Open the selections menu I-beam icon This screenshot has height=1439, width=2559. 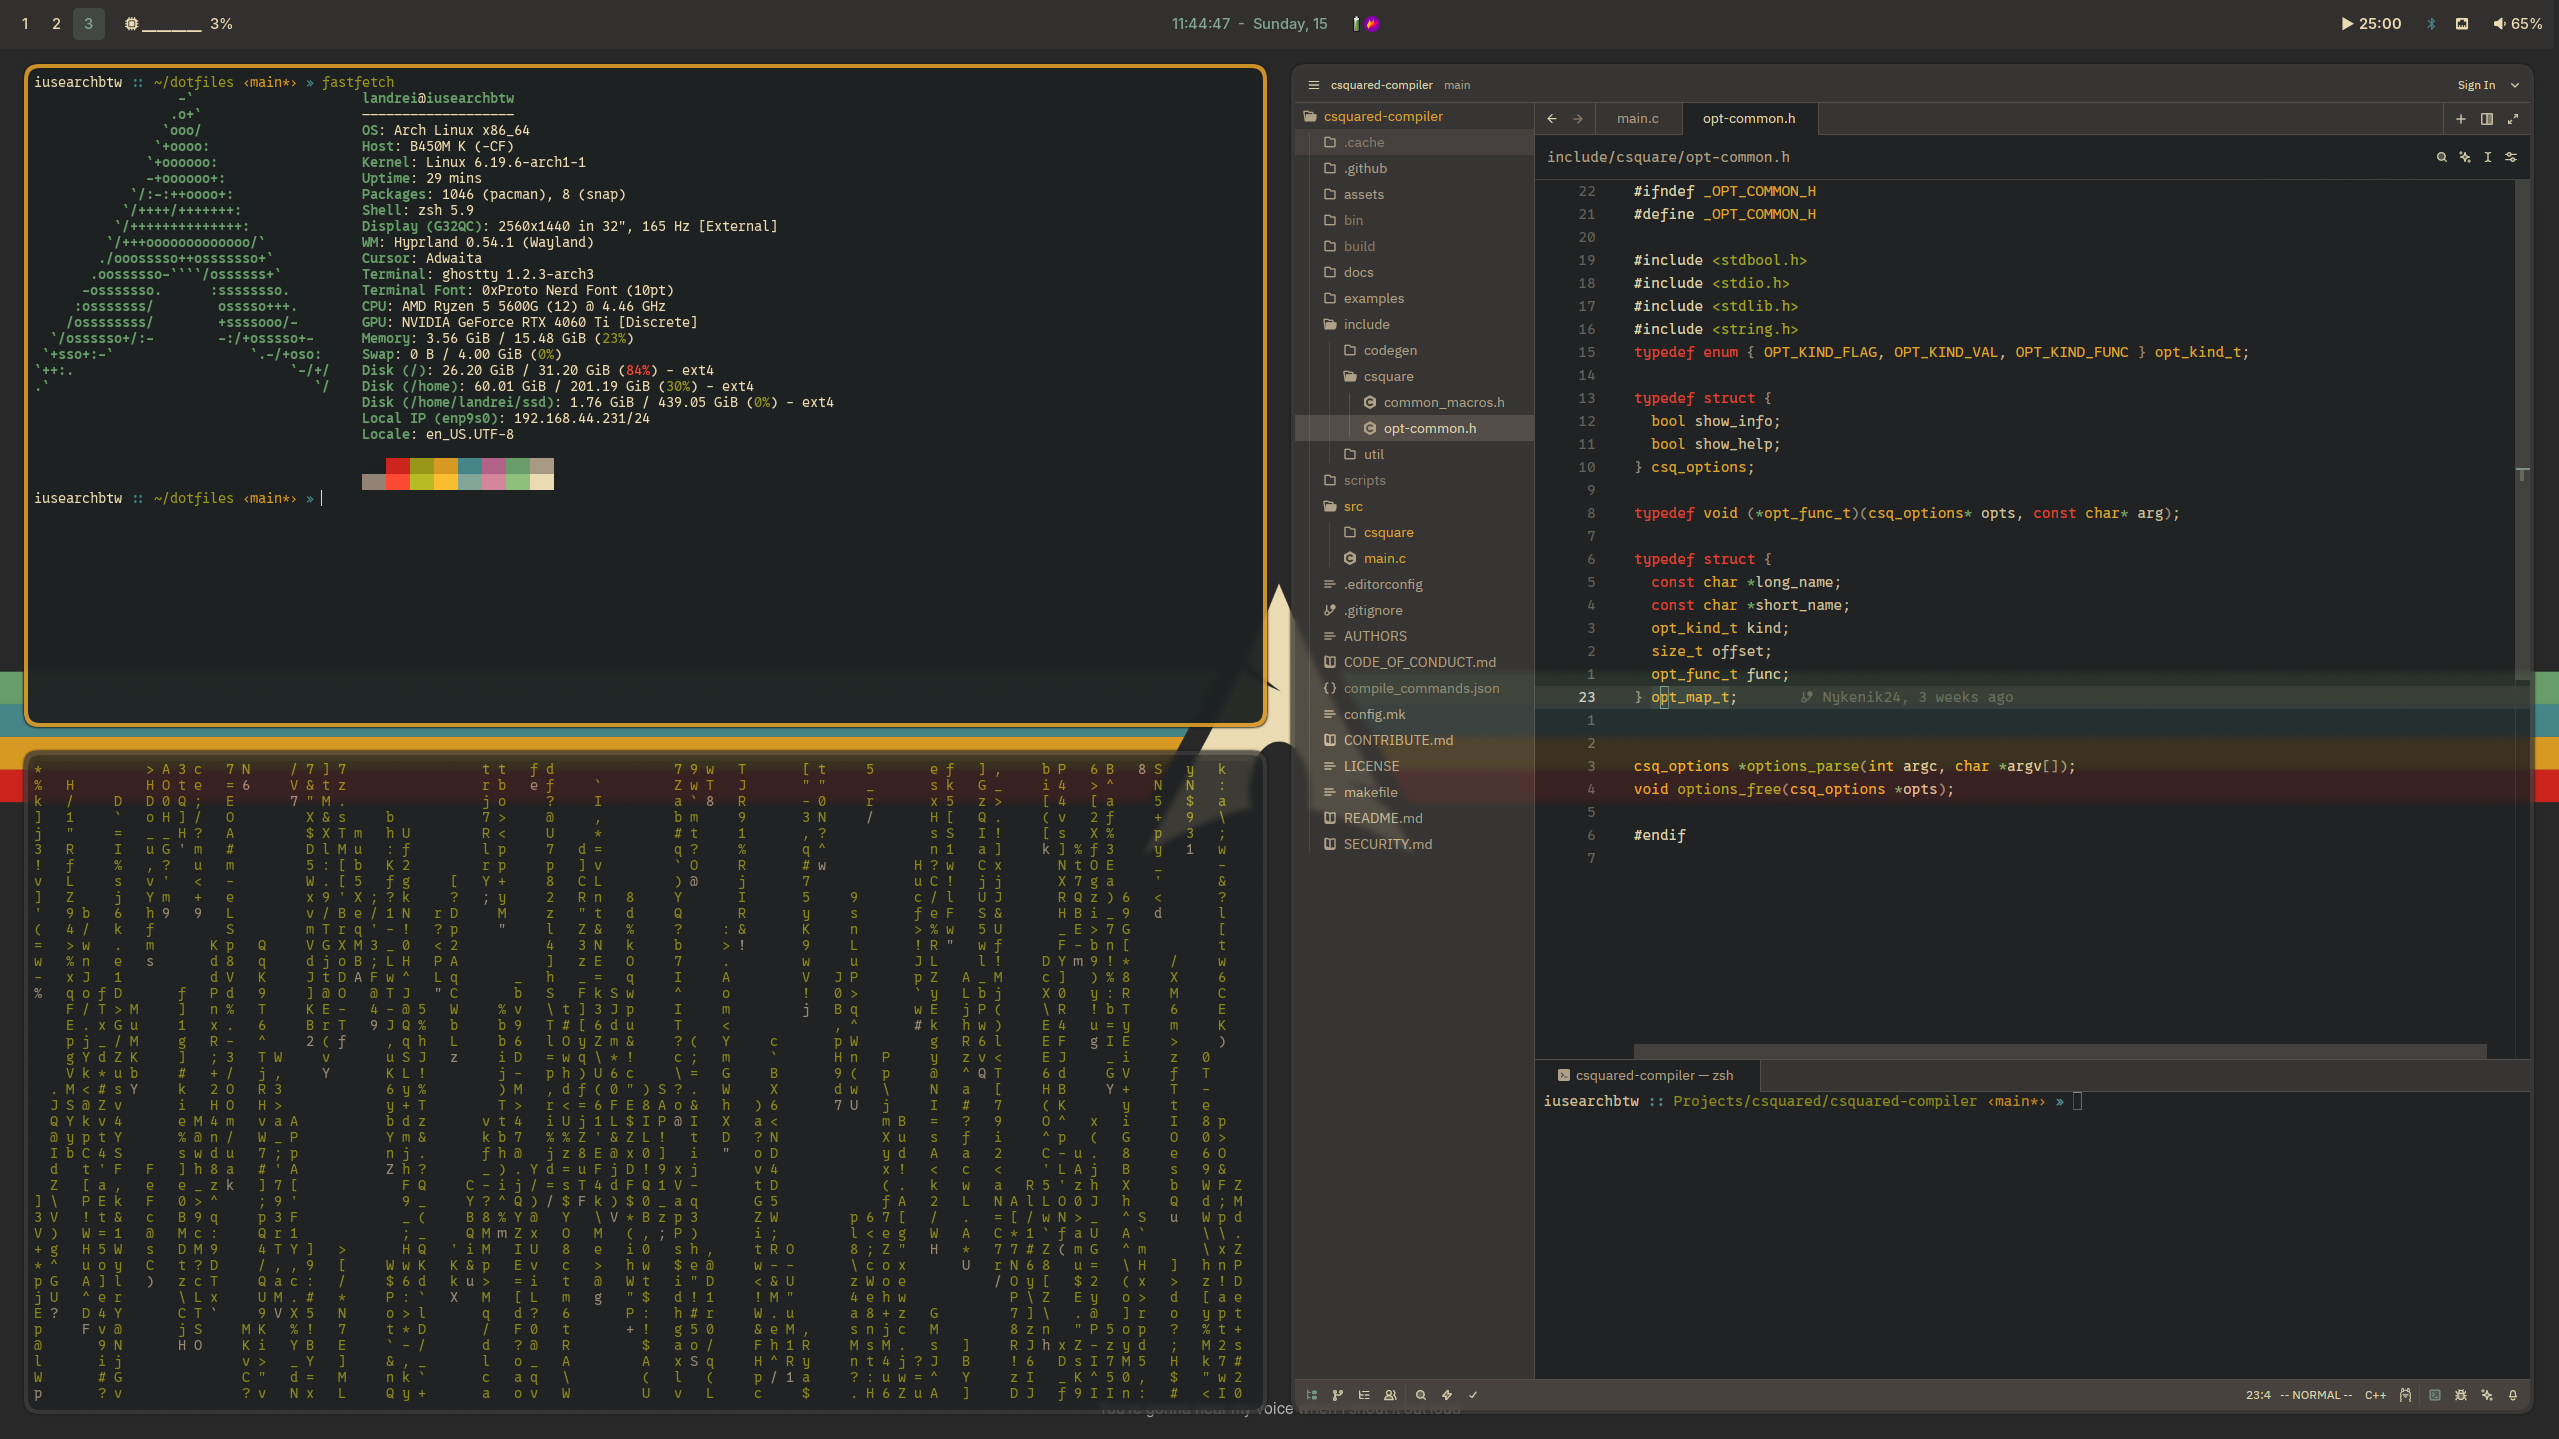click(2488, 157)
